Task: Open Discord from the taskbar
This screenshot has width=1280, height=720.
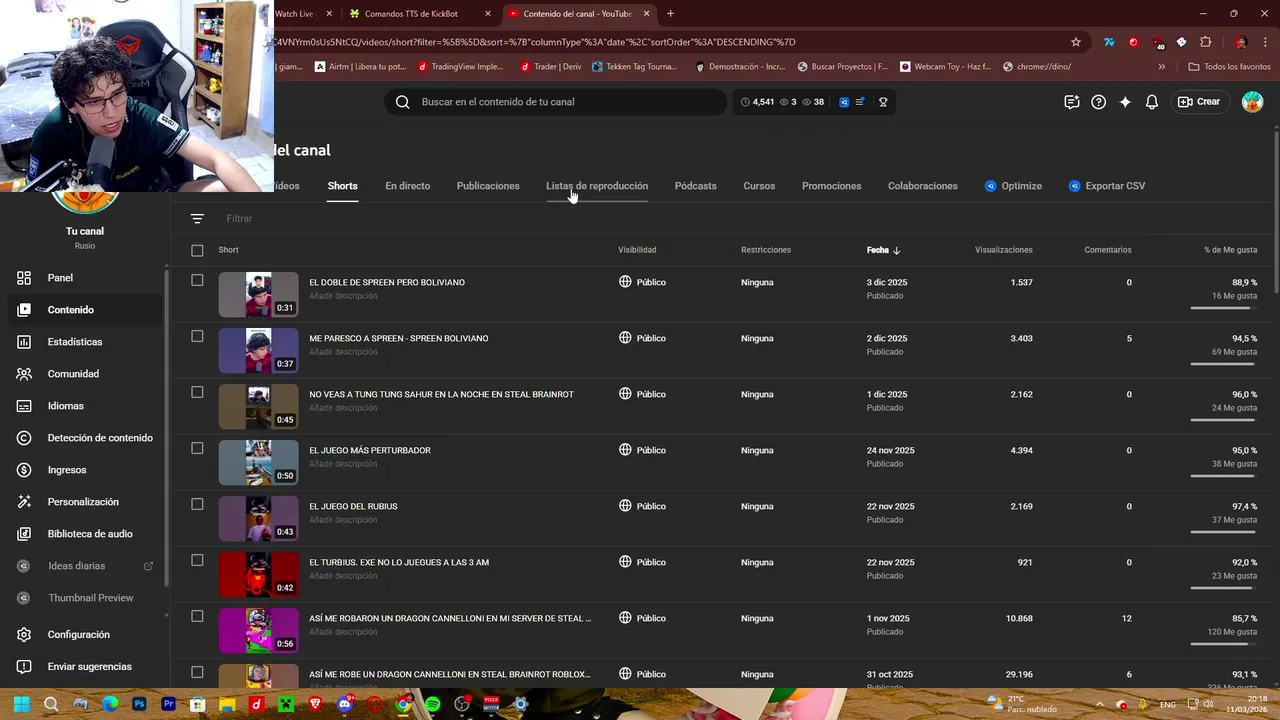Action: coord(345,704)
